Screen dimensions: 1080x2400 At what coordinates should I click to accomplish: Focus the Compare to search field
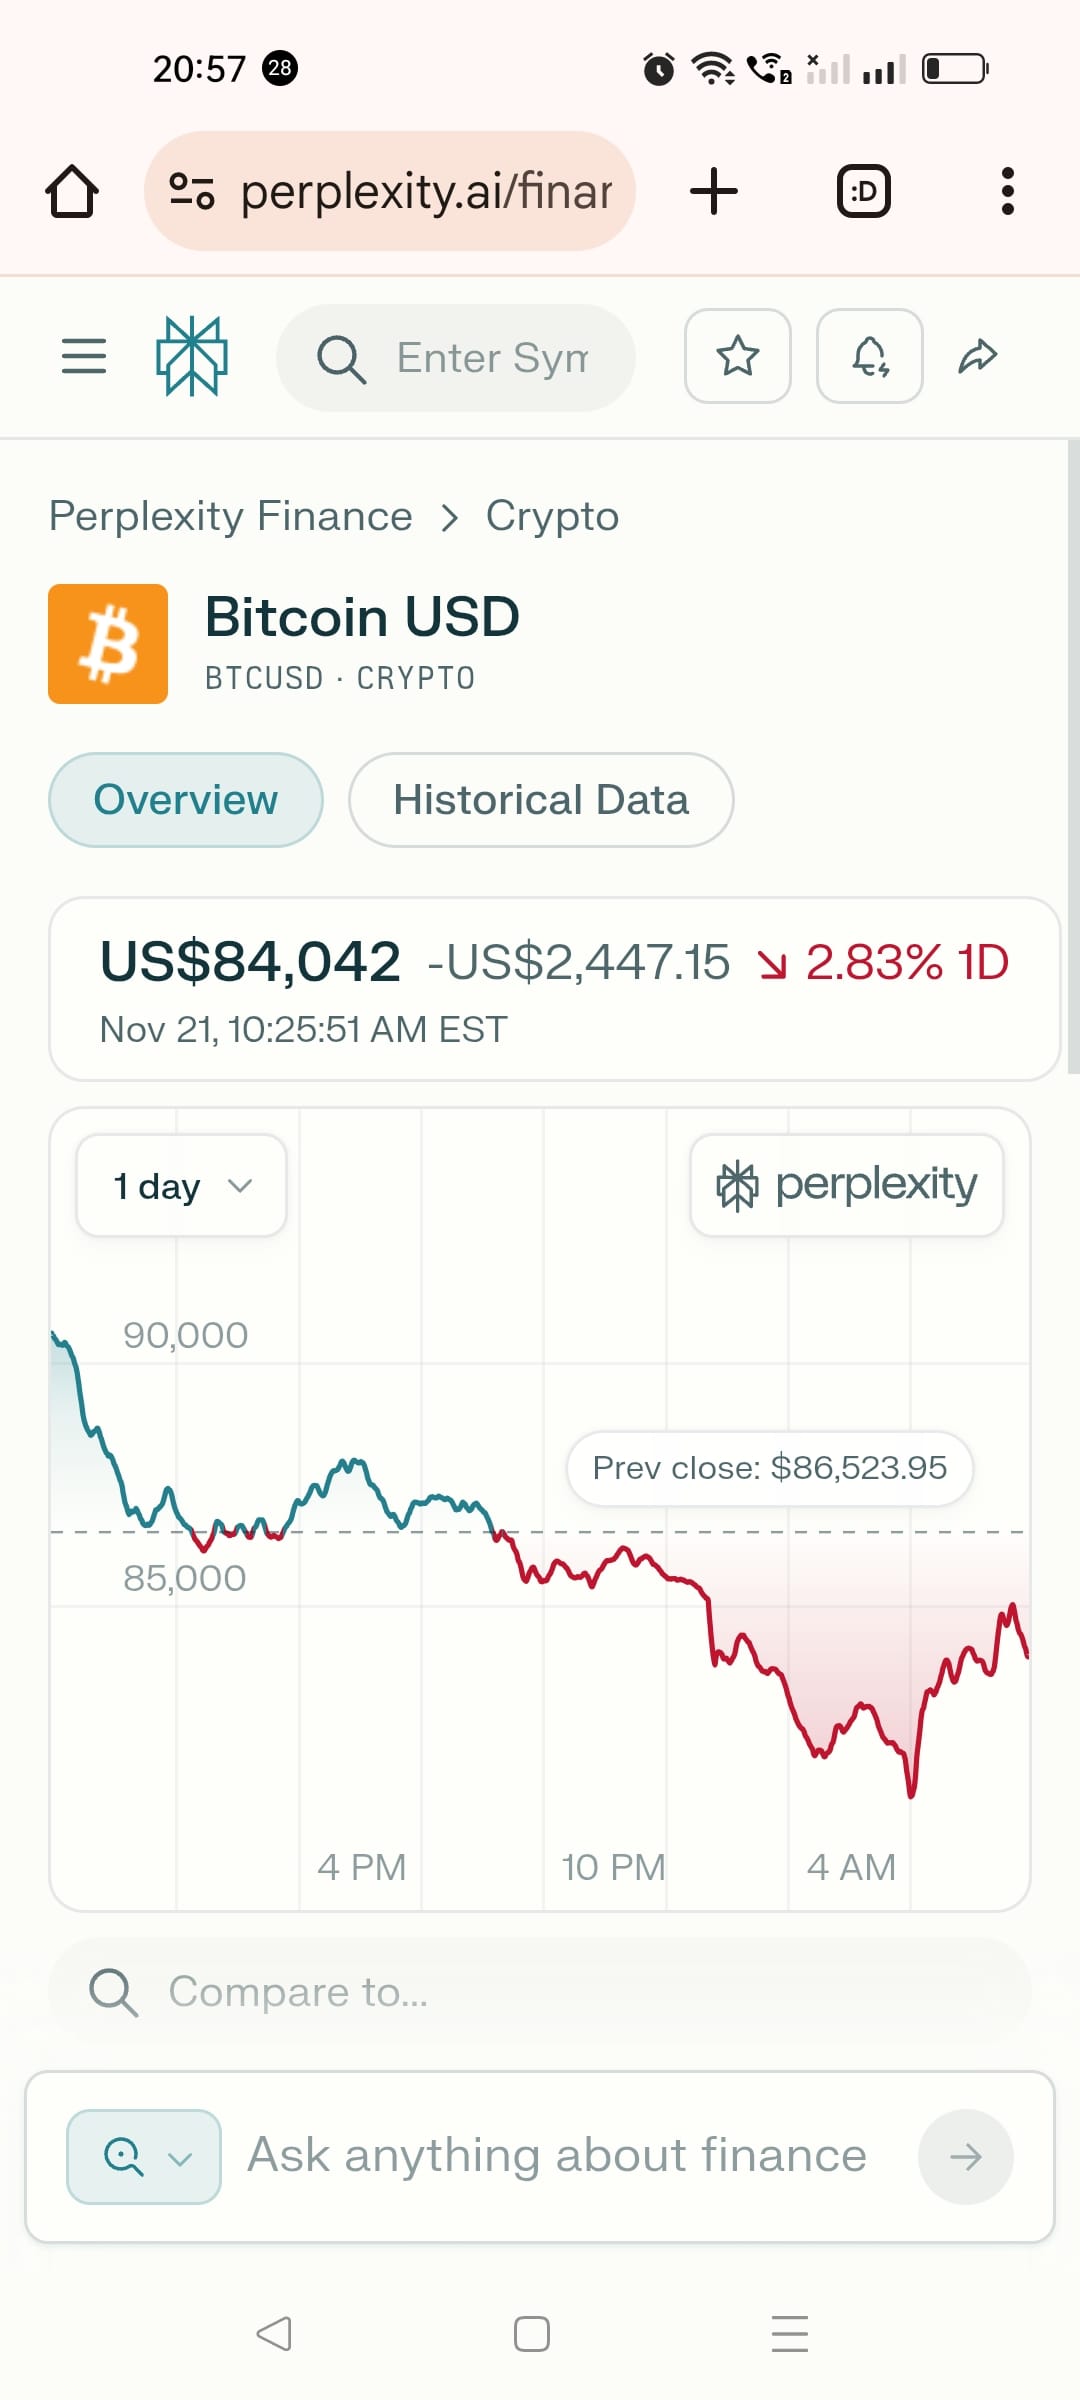(540, 1991)
